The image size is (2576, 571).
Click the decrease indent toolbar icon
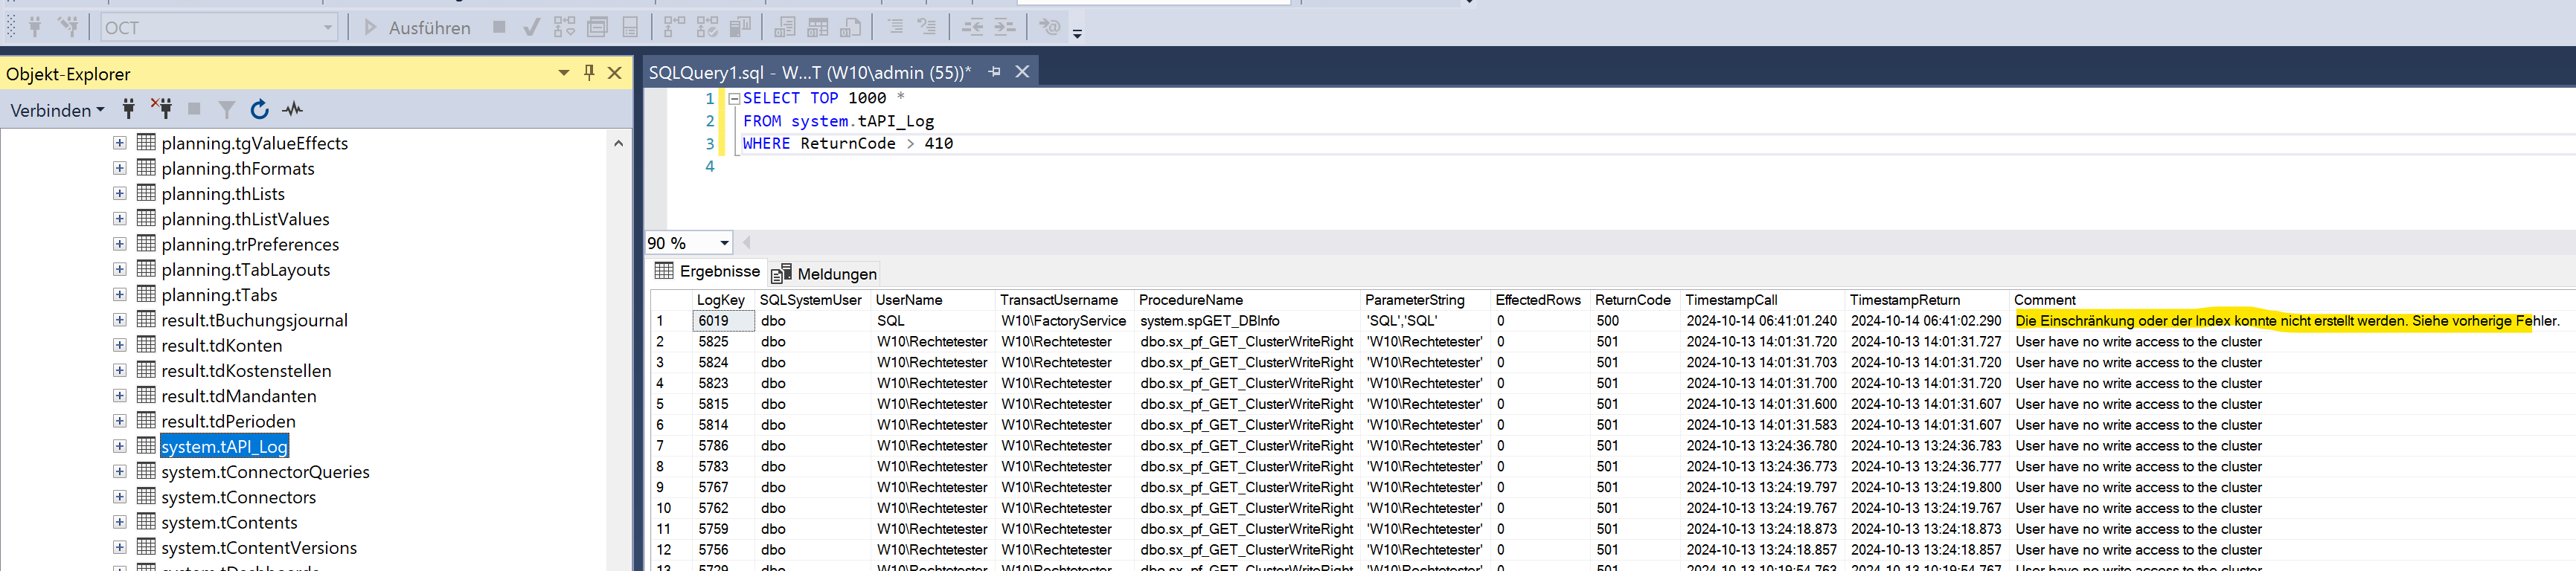click(x=972, y=28)
